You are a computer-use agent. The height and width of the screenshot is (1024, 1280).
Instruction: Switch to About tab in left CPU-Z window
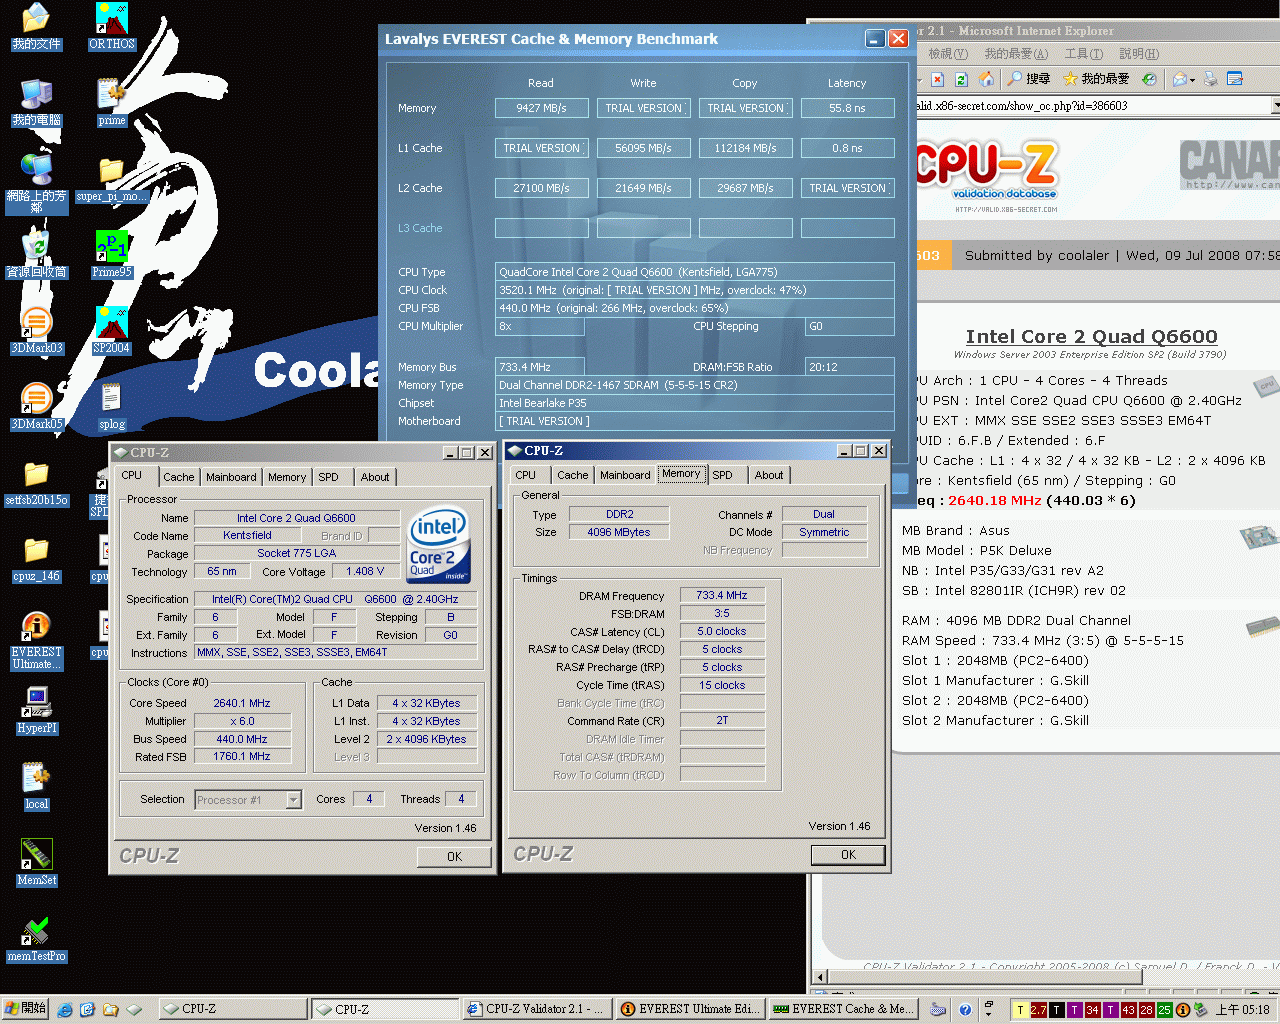[375, 477]
